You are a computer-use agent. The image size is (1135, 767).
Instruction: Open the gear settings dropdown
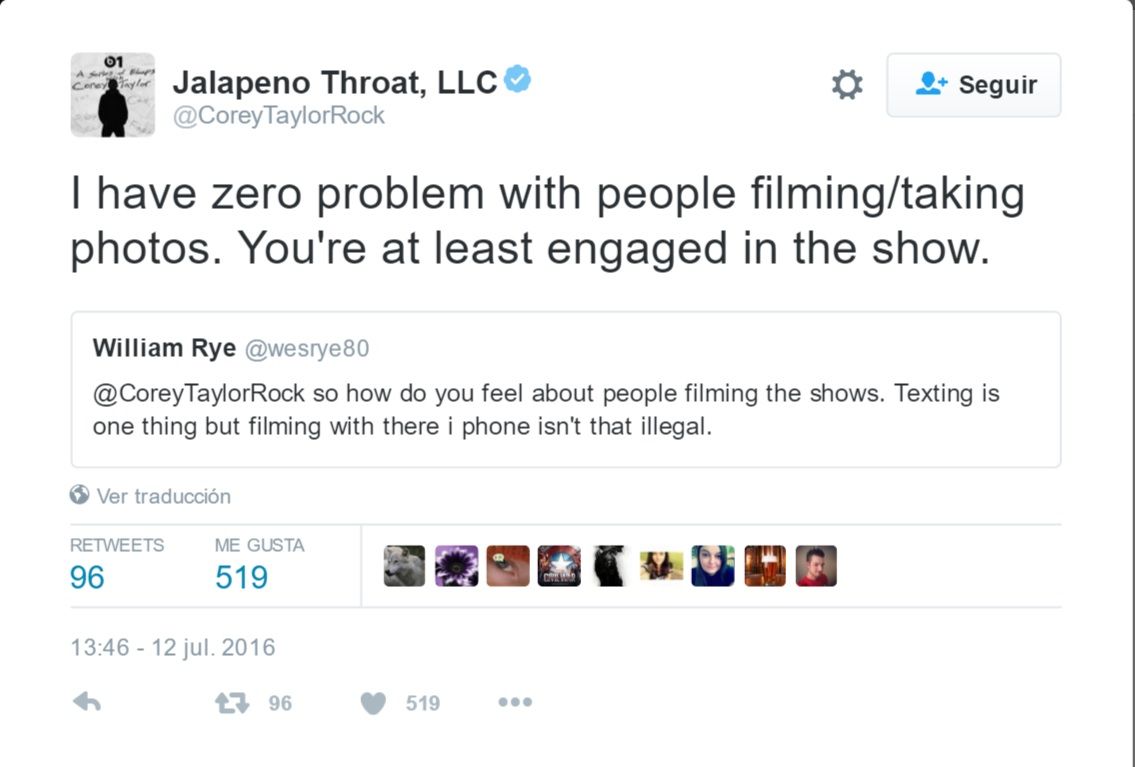[847, 85]
